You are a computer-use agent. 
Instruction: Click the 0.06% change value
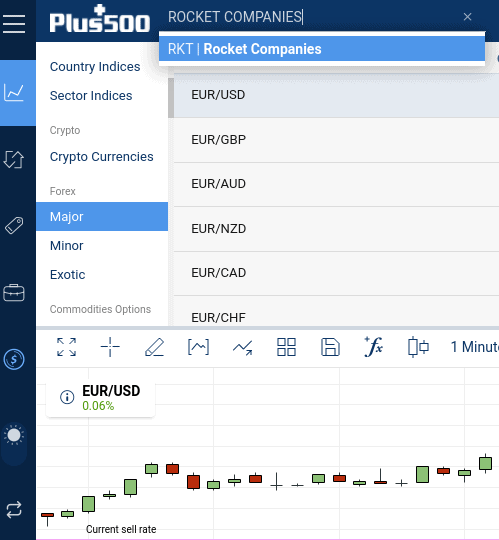98,406
